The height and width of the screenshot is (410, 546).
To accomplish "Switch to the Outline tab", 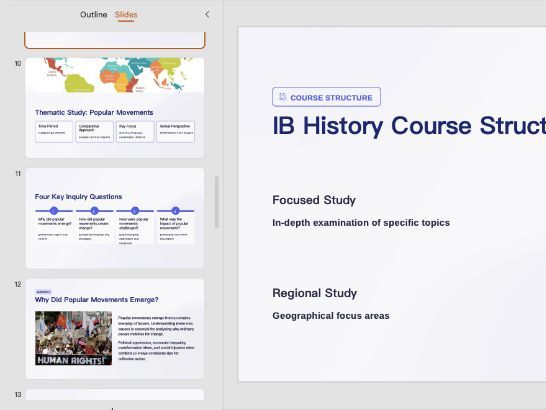I will click(93, 15).
